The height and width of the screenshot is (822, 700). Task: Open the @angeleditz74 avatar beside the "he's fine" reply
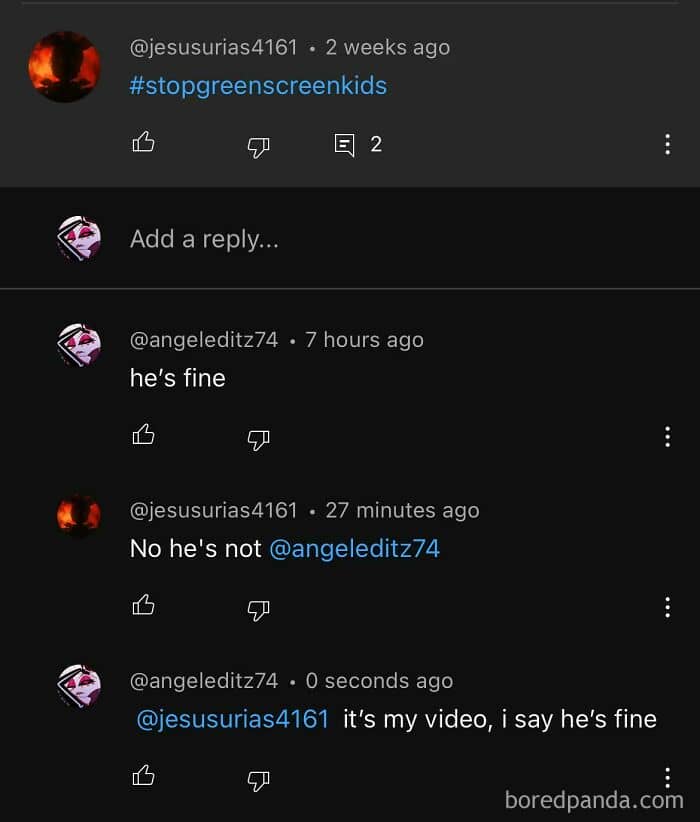(x=79, y=344)
